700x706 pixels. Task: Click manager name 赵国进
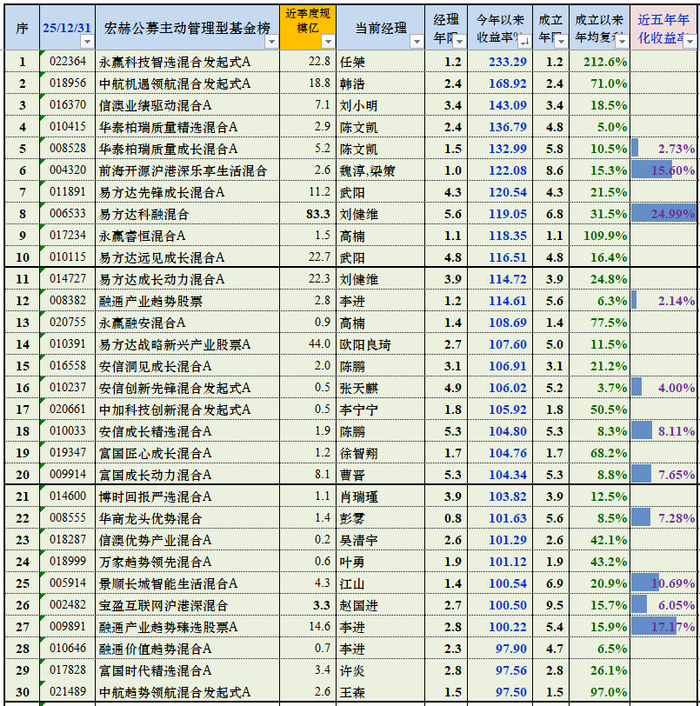tap(358, 605)
